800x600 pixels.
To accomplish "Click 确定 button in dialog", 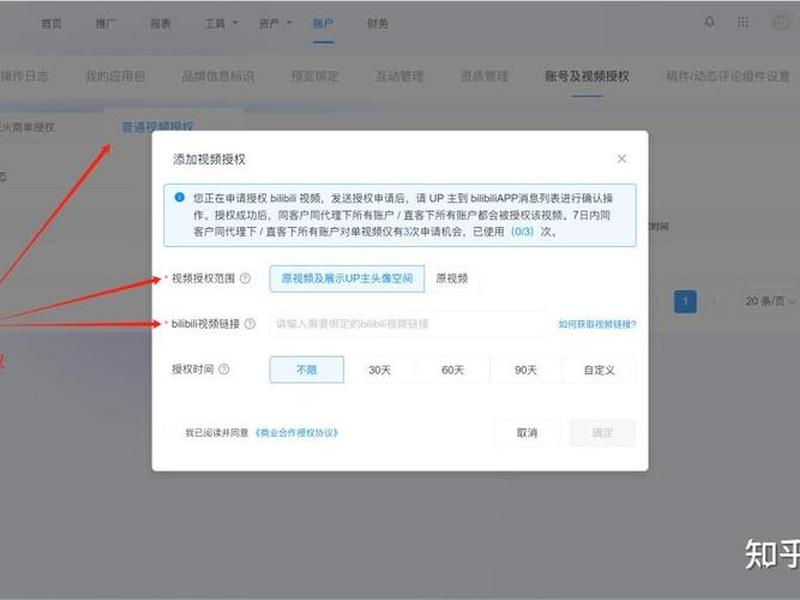I will 603,433.
